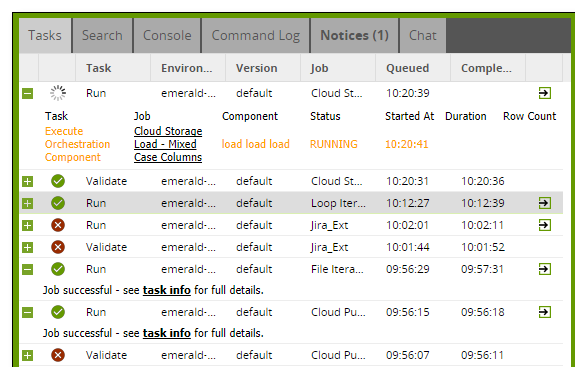The width and height of the screenshot is (575, 367).
Task: Click queued time 09:56:07
Action: click(x=407, y=355)
